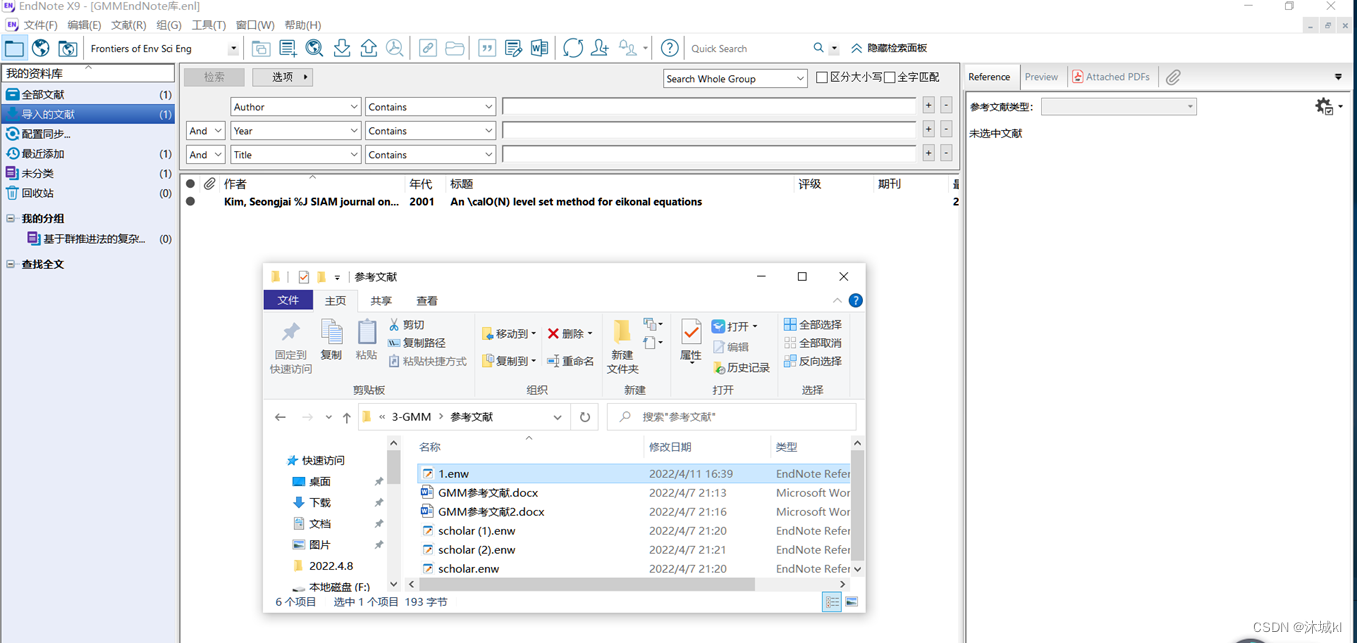Click Explorer refresh icon beside address bar
The image size is (1357, 643).
click(585, 417)
